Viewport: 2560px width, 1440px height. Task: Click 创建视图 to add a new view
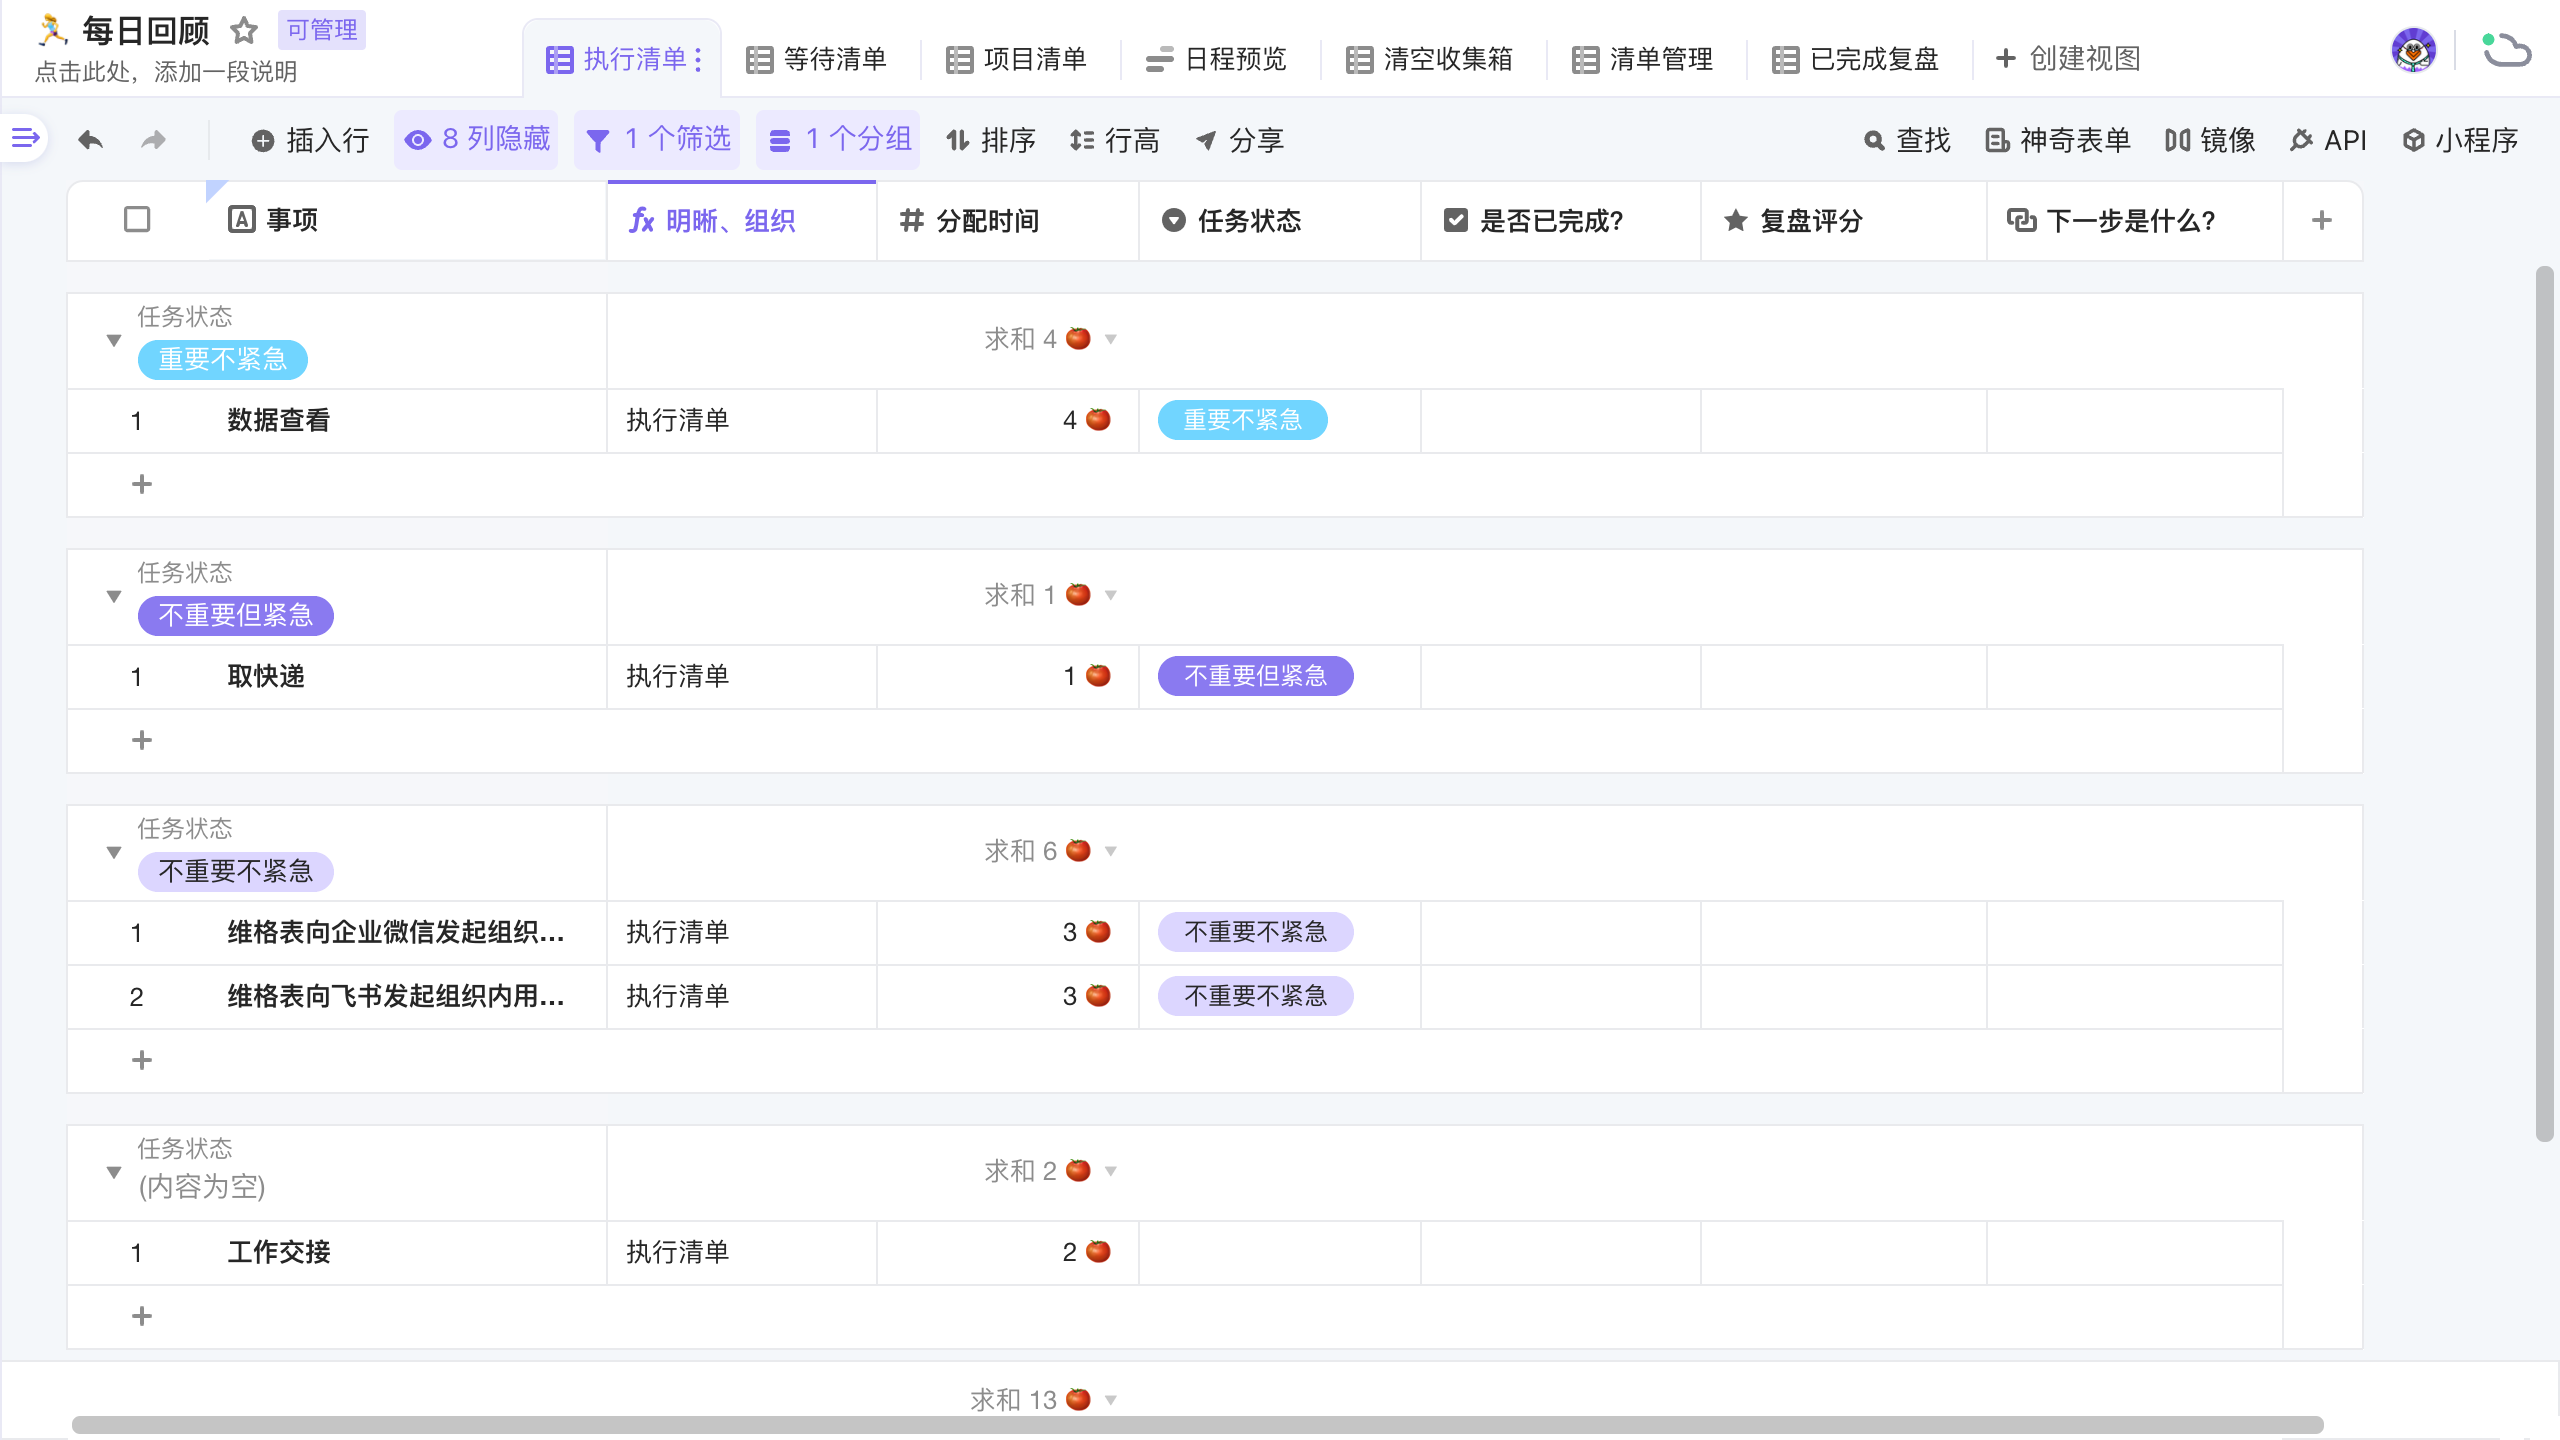click(x=2066, y=60)
